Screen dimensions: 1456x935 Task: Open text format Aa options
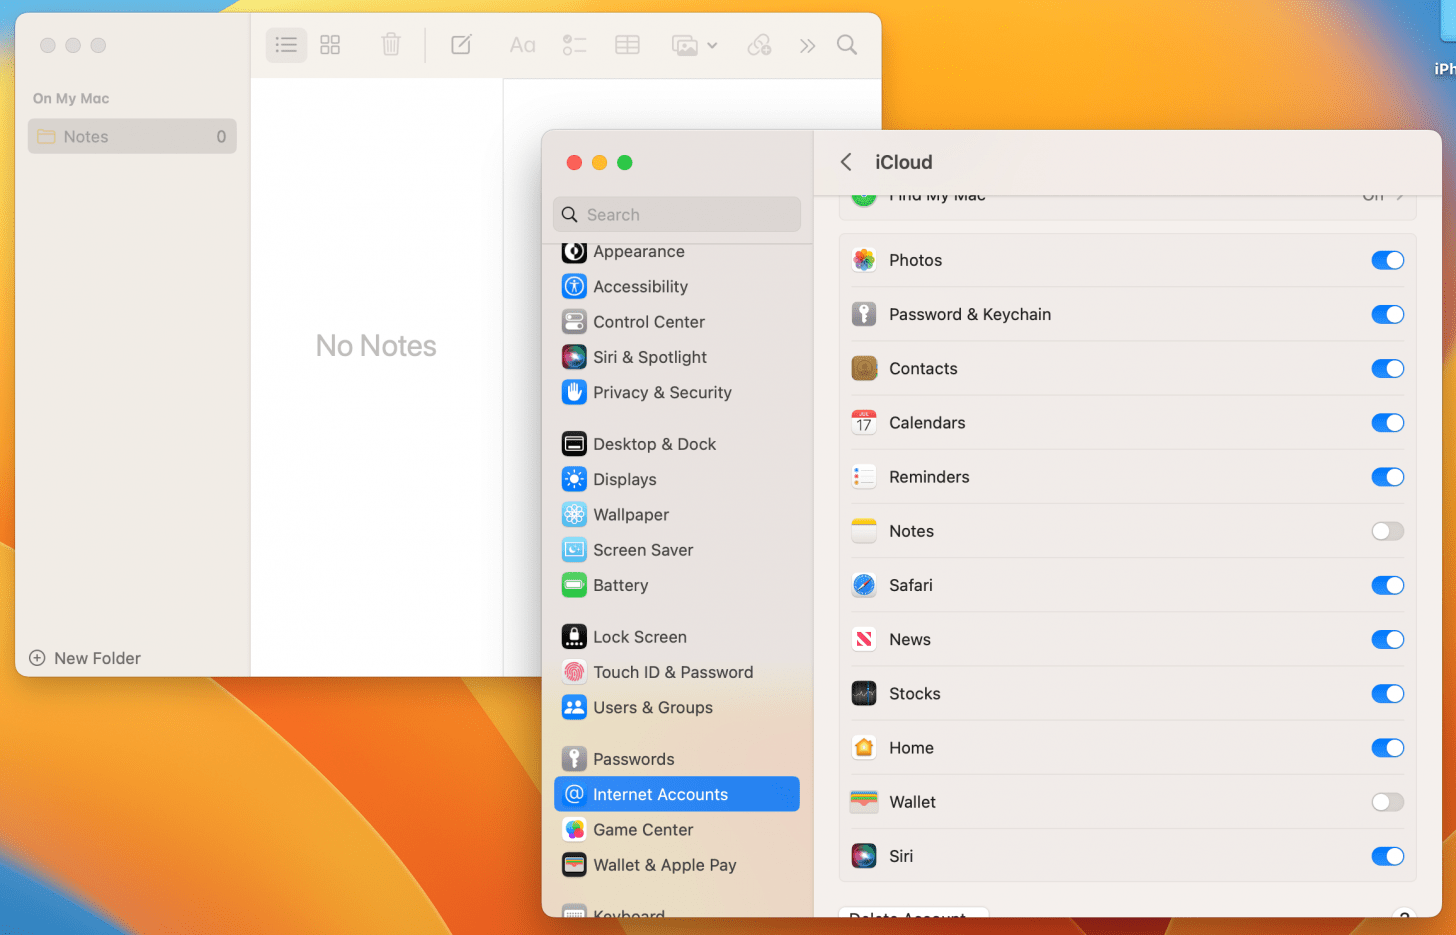[522, 45]
